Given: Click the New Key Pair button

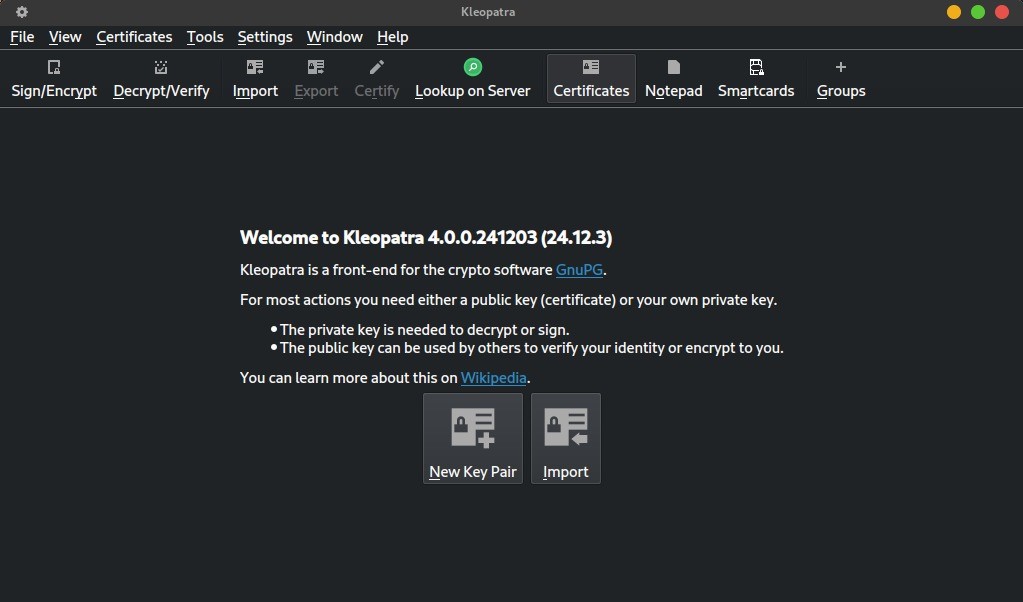Looking at the screenshot, I should (473, 438).
